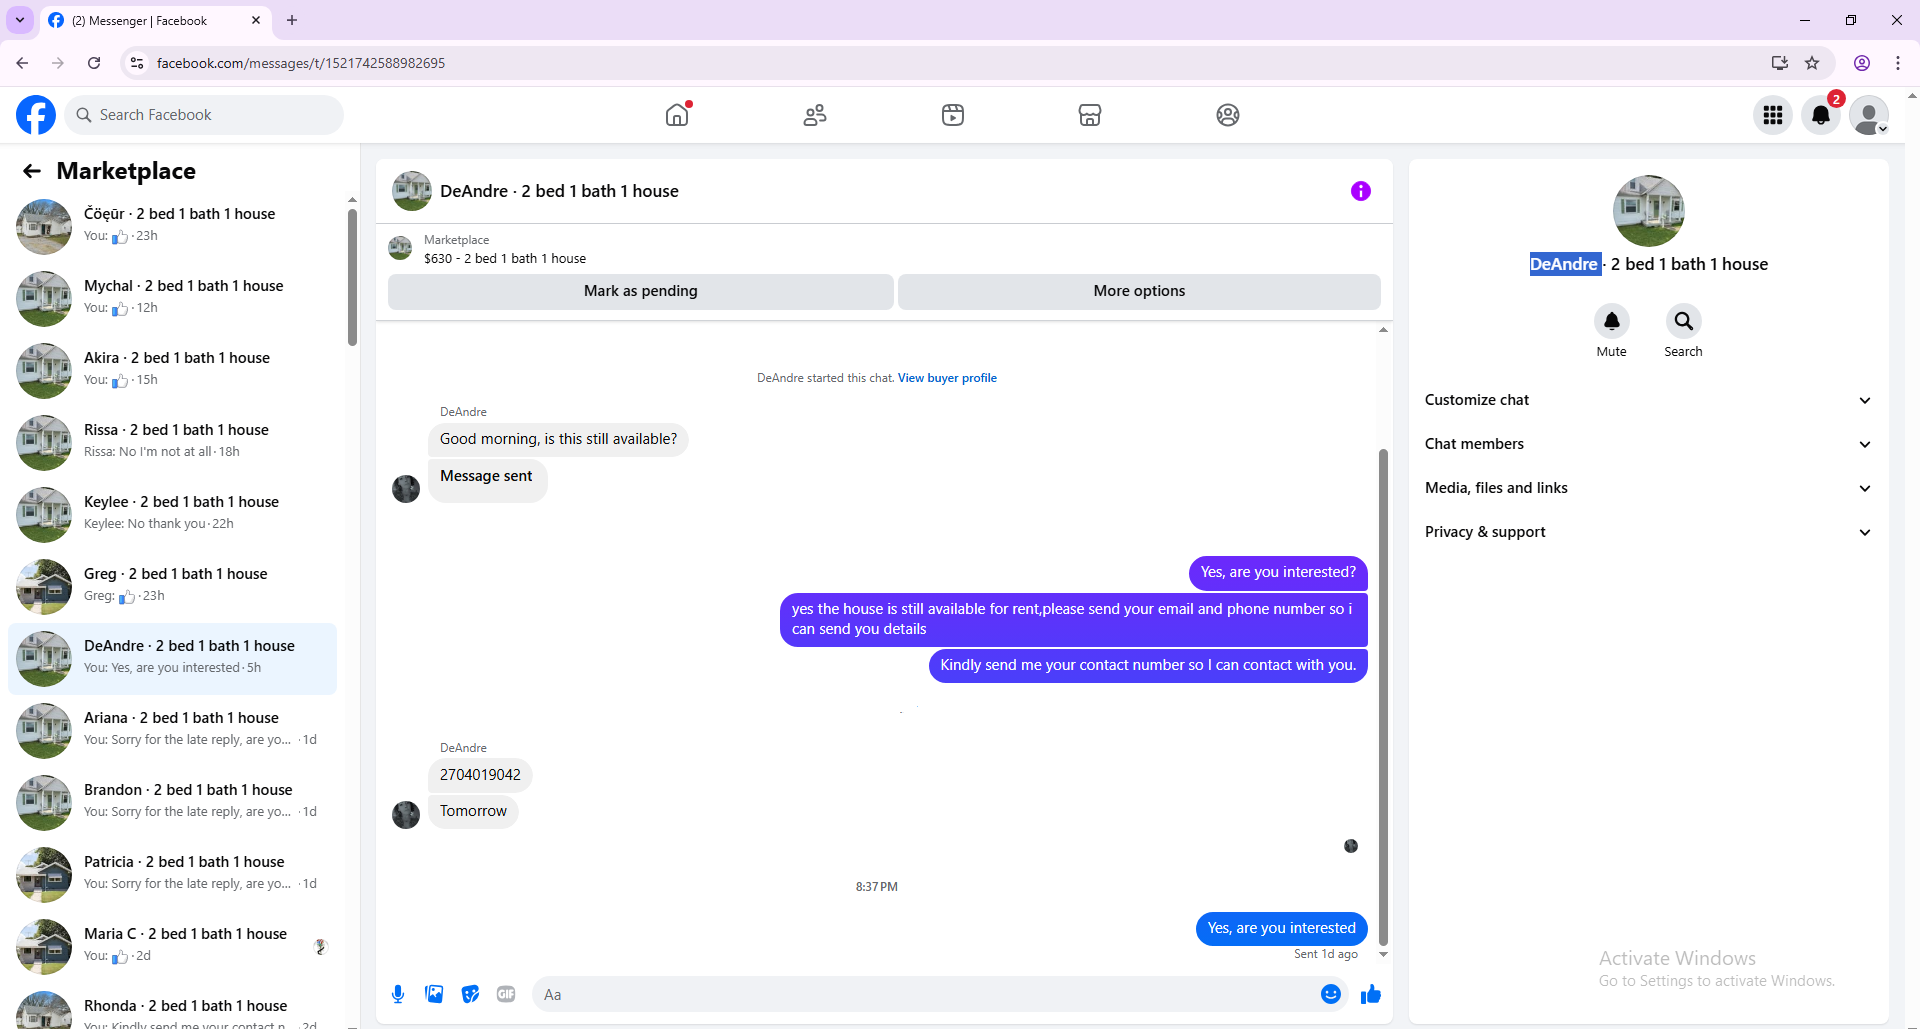
Task: Click the Search Facebook field
Action: (x=204, y=115)
